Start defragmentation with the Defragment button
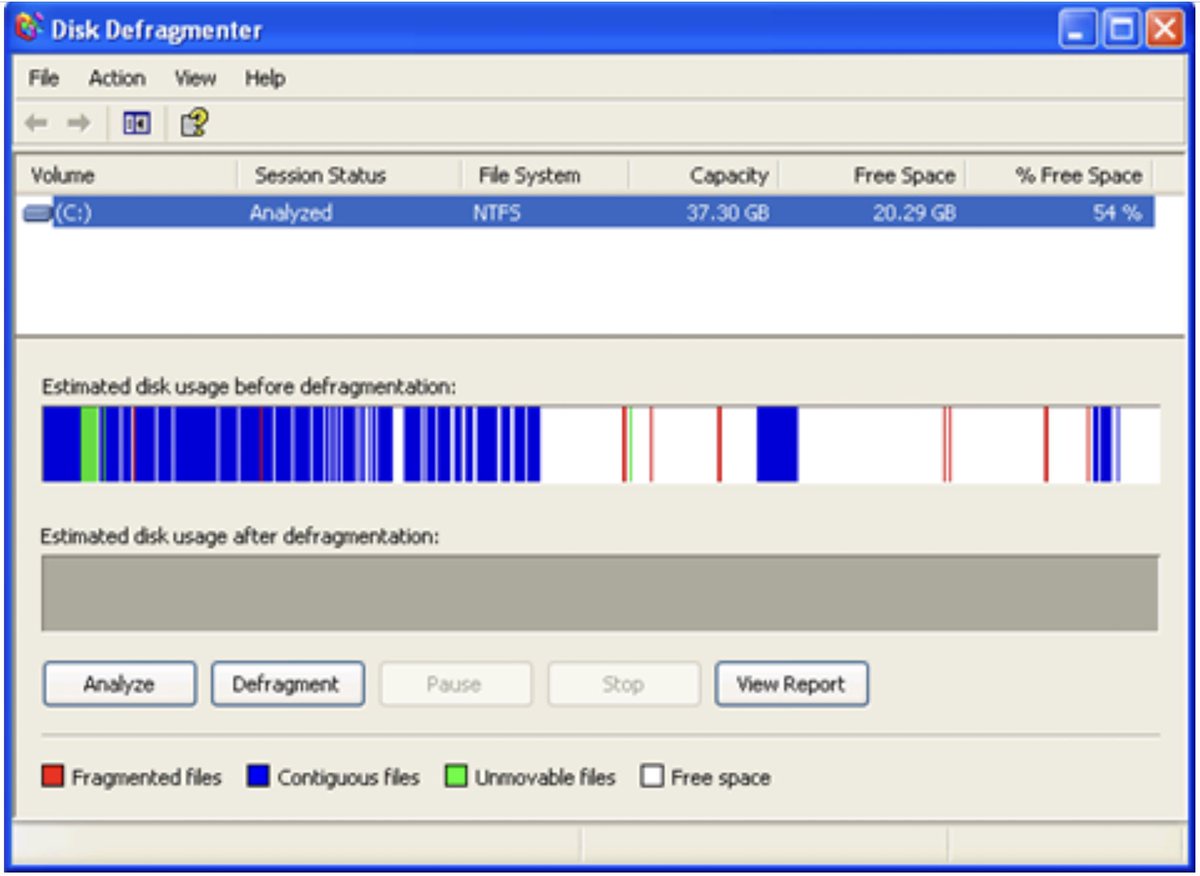The width and height of the screenshot is (1200, 876). 287,684
